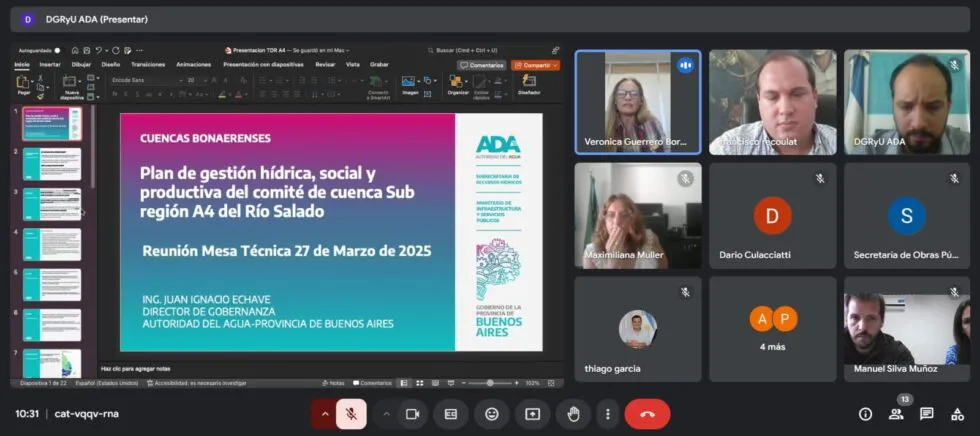Click the present screen button

(x=532, y=414)
